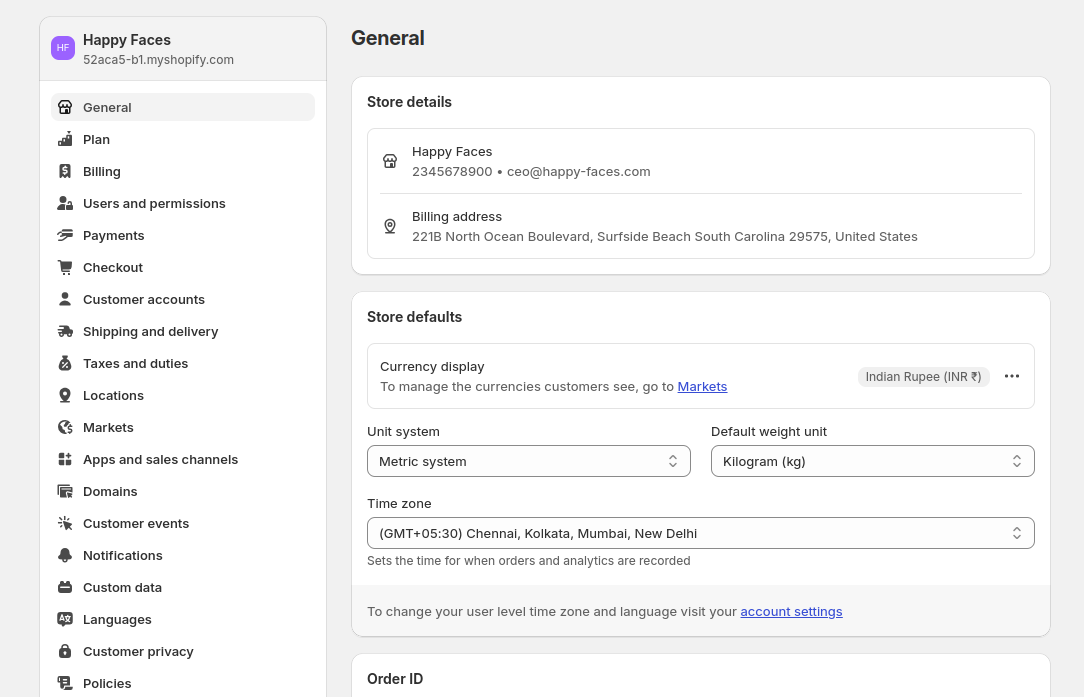The image size is (1084, 697).
Task: Click the HF store avatar
Action: coord(63,48)
